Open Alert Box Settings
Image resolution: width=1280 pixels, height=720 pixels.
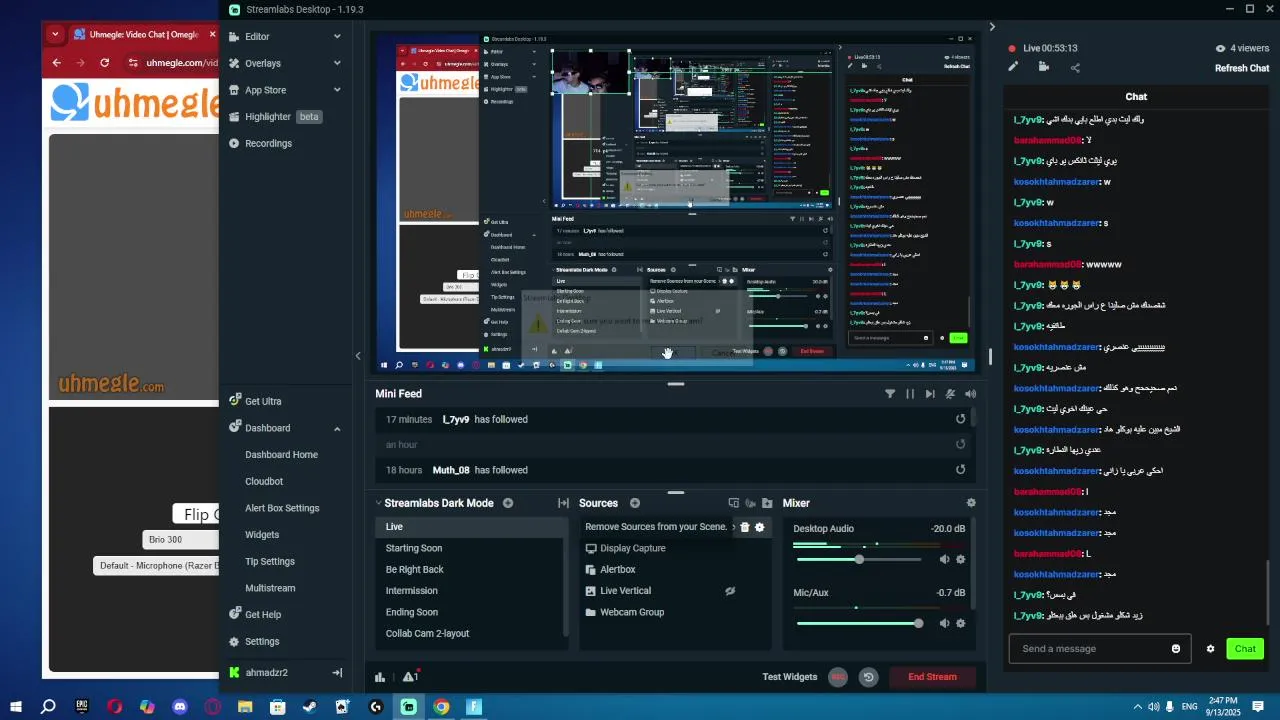click(282, 508)
